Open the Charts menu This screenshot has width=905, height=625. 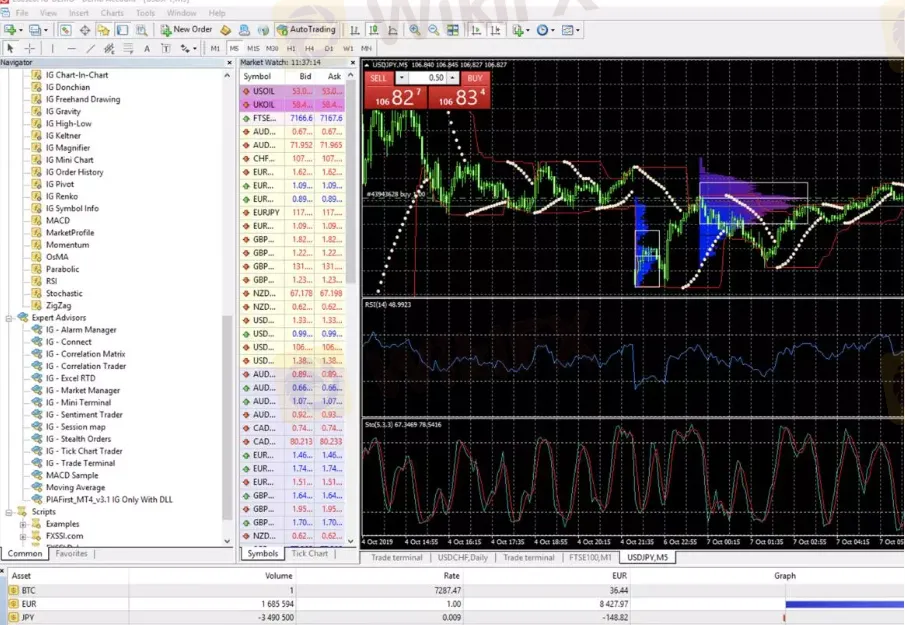coord(112,13)
